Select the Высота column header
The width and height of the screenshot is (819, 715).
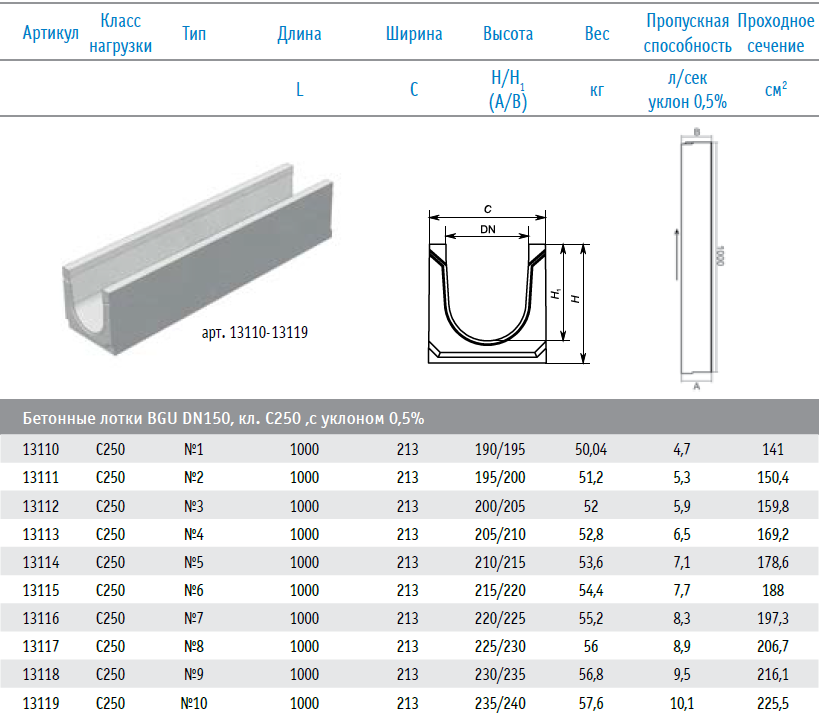[x=508, y=34]
